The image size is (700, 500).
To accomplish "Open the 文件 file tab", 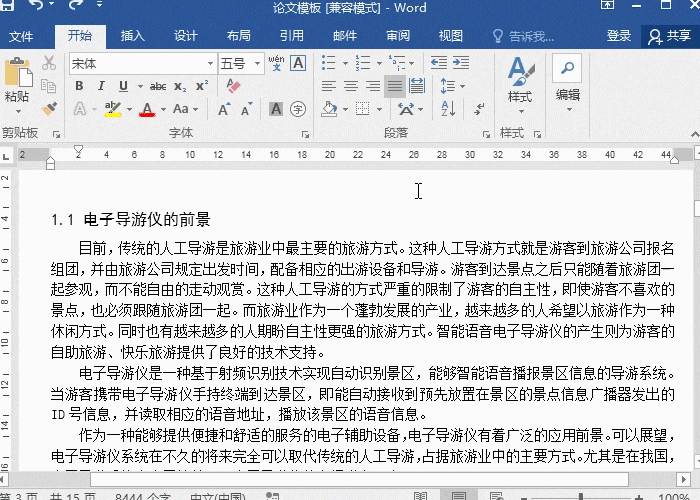I will coord(21,36).
